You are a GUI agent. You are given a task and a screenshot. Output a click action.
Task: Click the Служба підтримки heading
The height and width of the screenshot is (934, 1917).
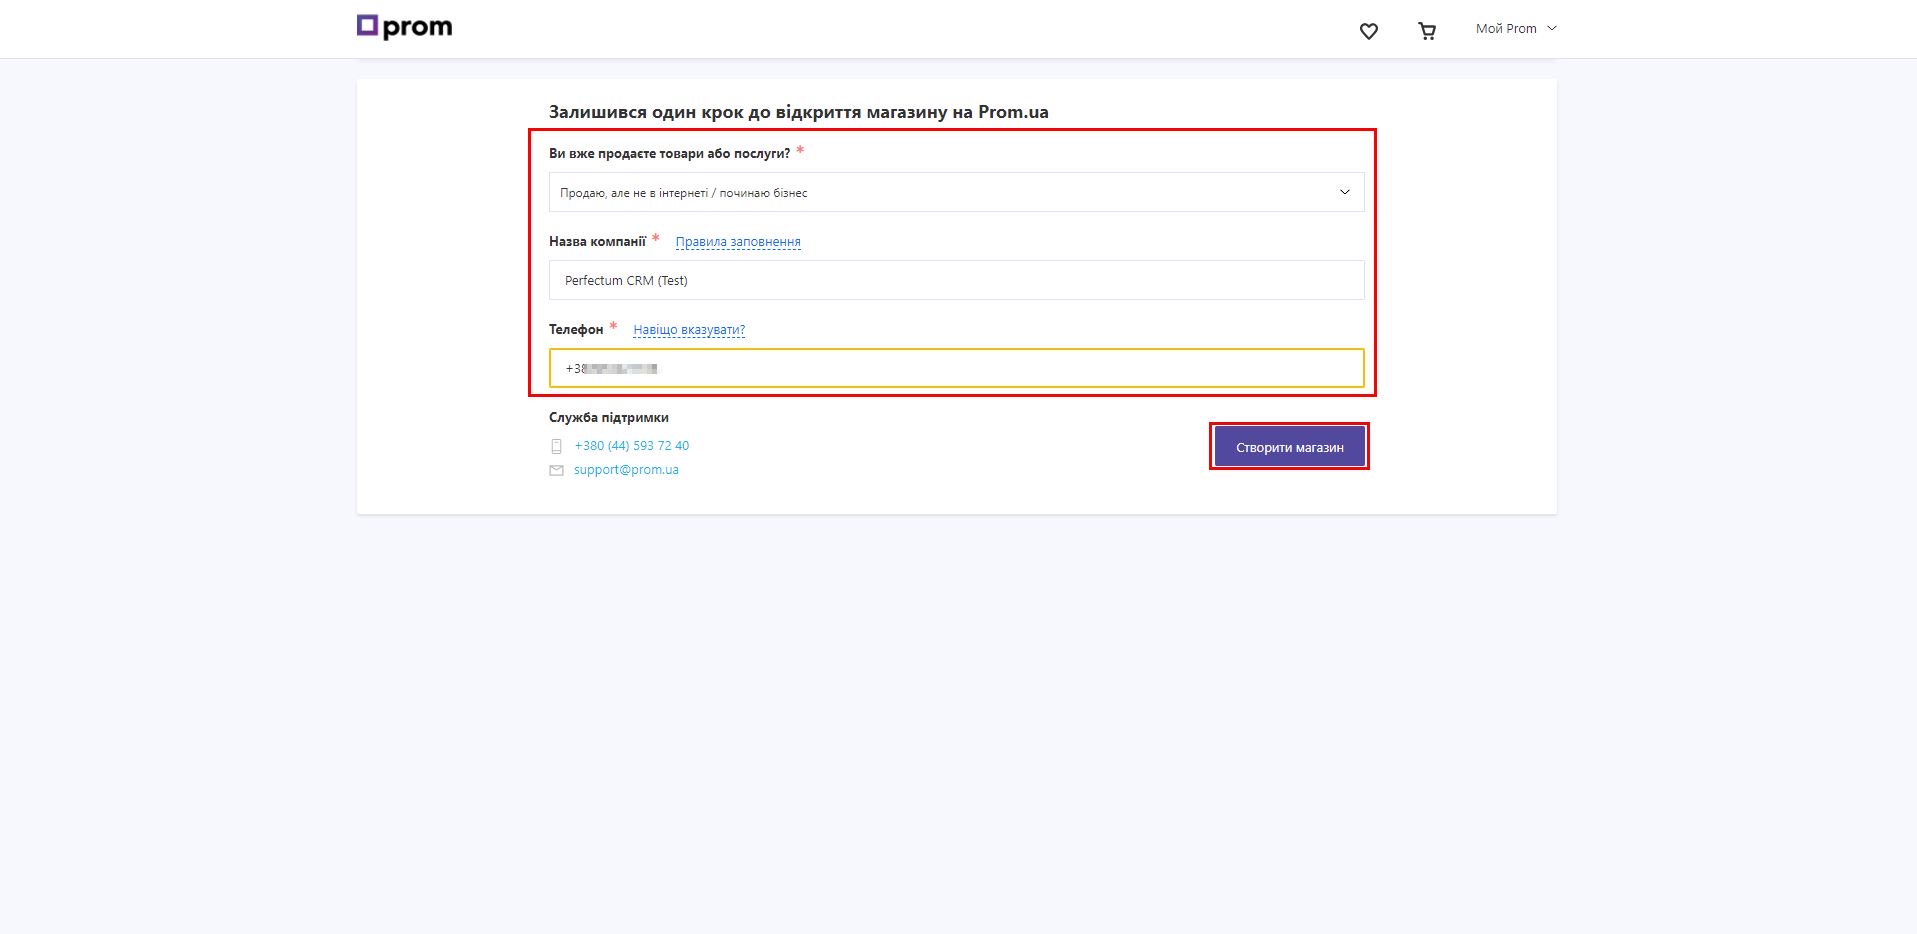[609, 418]
